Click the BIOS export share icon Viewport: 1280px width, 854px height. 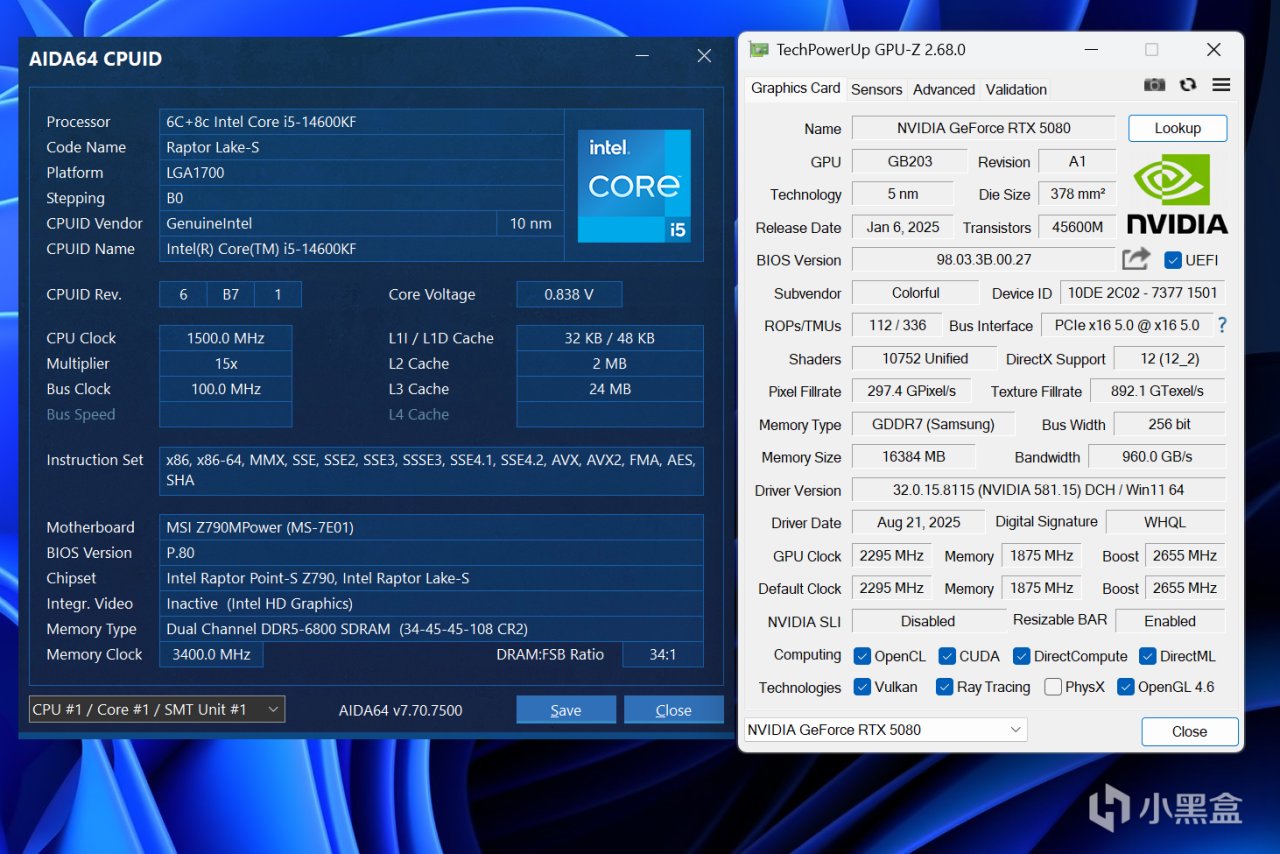coord(1136,260)
